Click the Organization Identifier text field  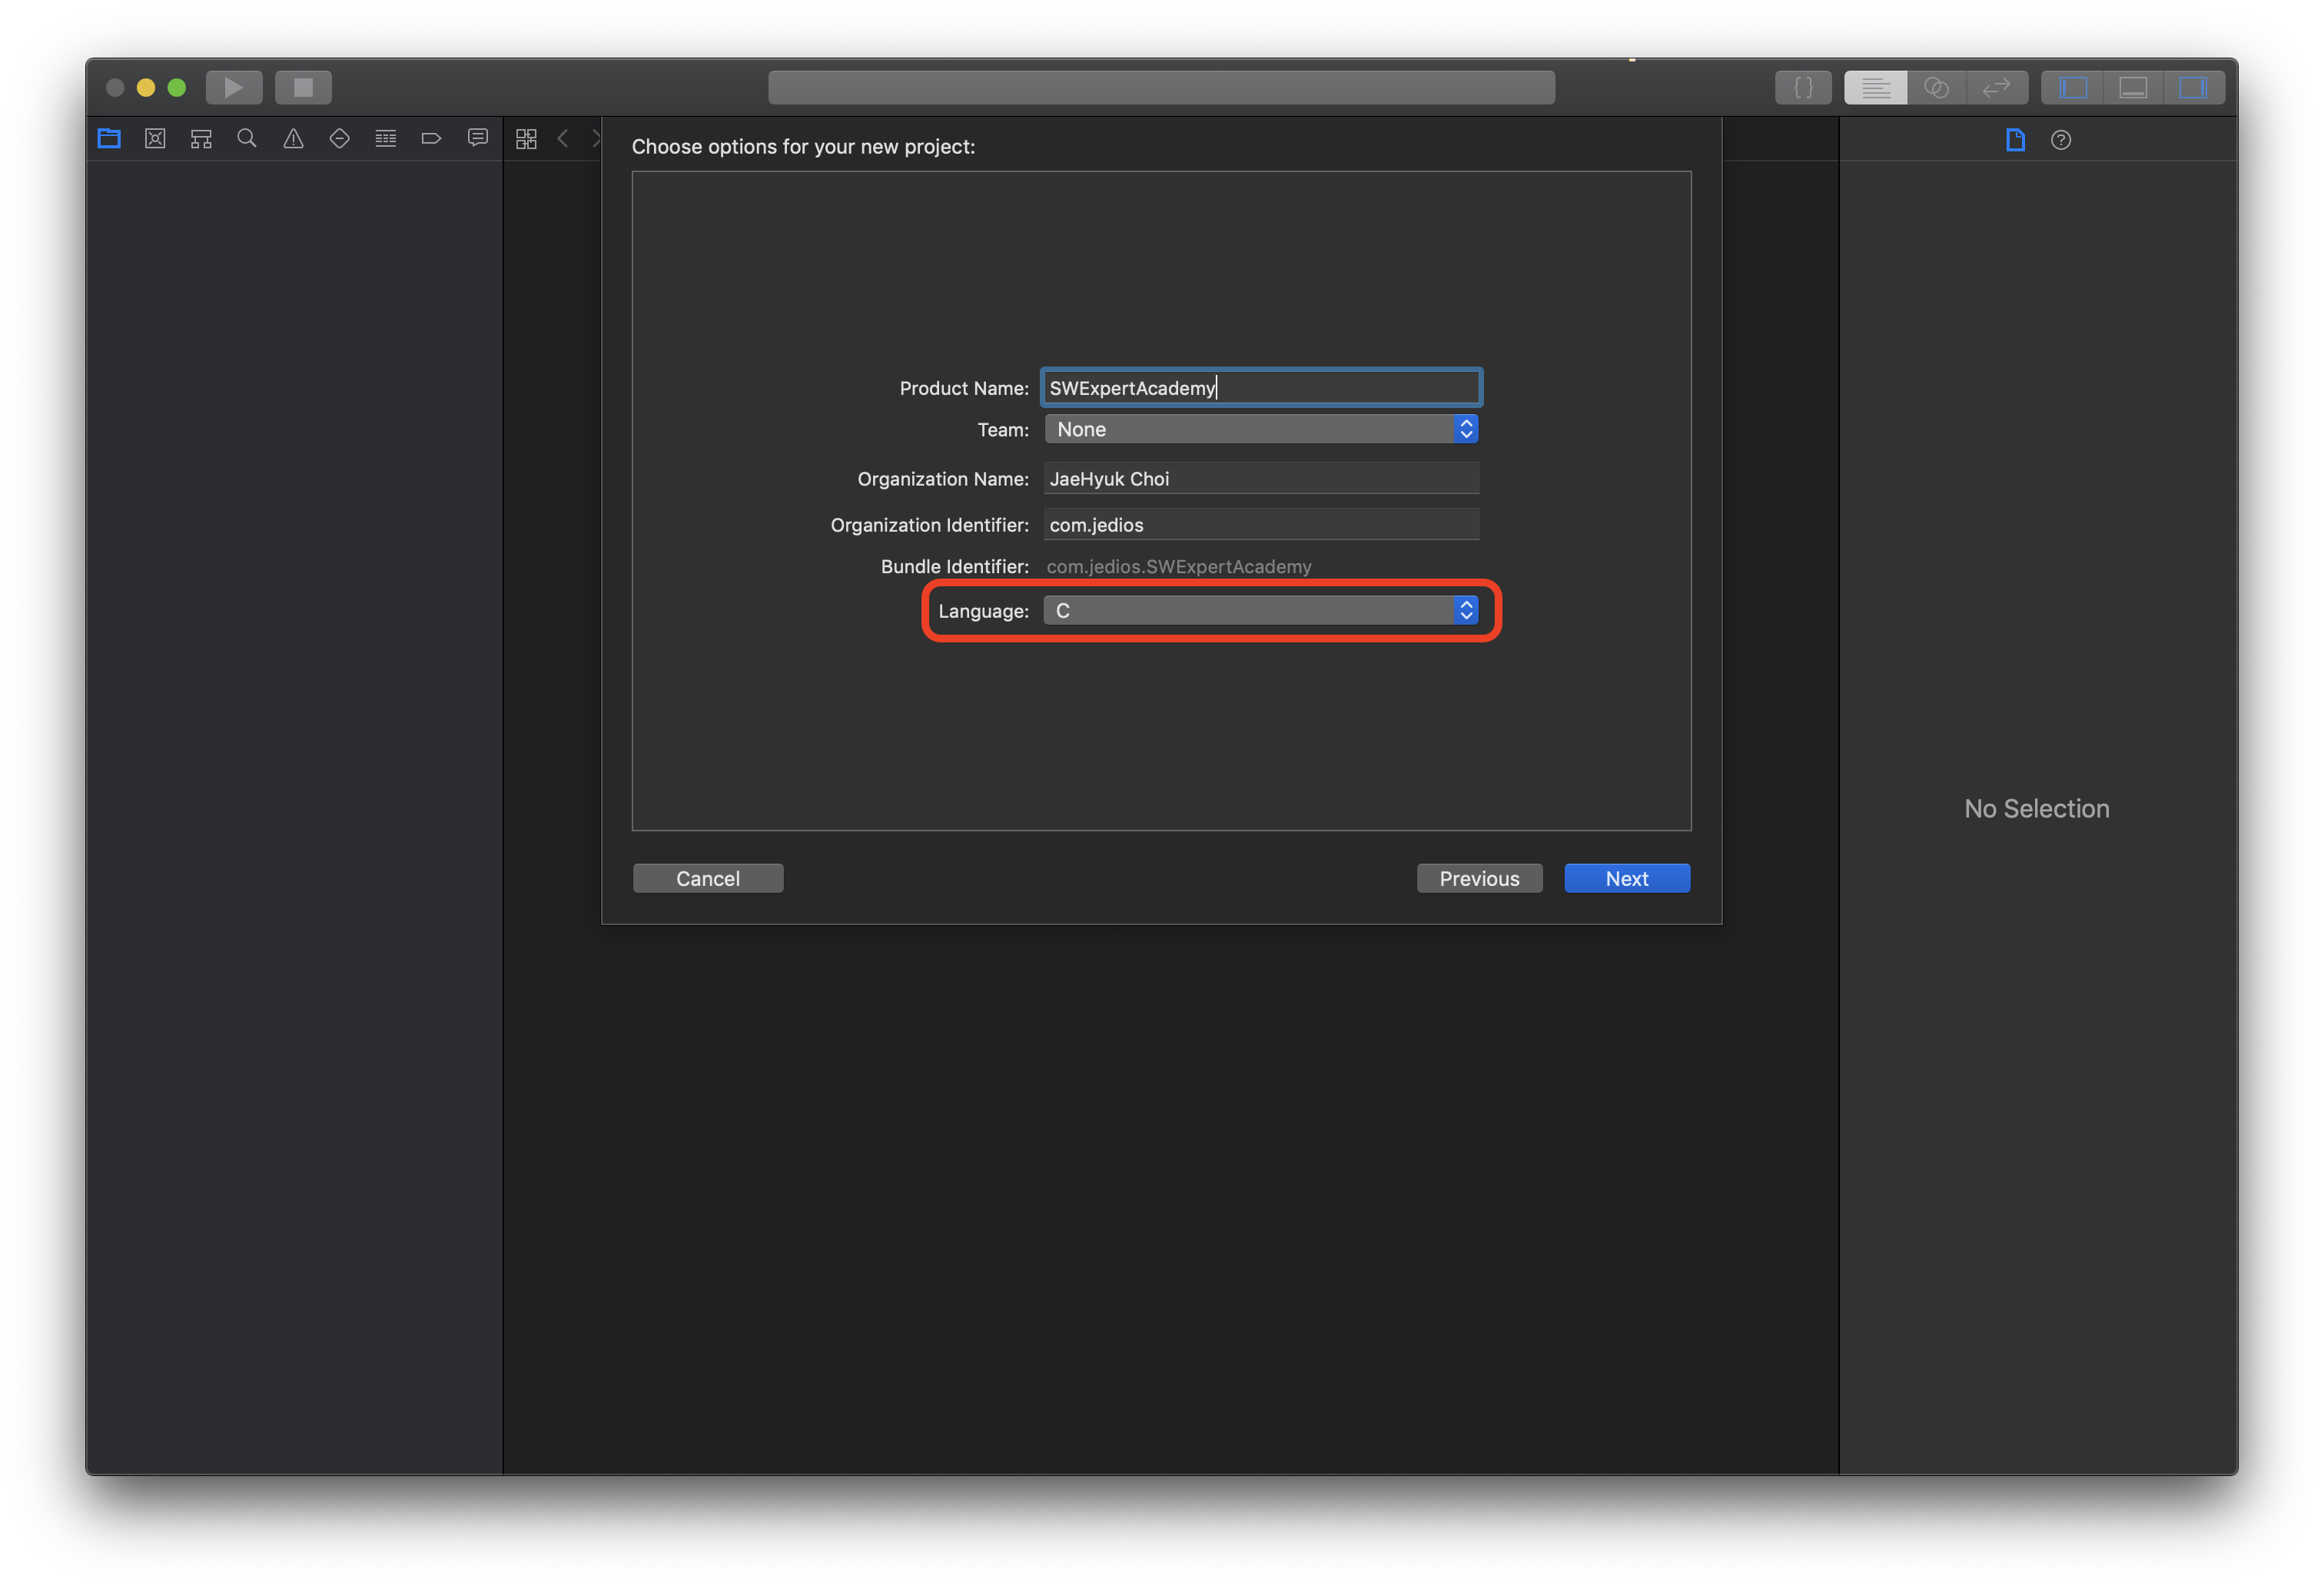click(1260, 525)
